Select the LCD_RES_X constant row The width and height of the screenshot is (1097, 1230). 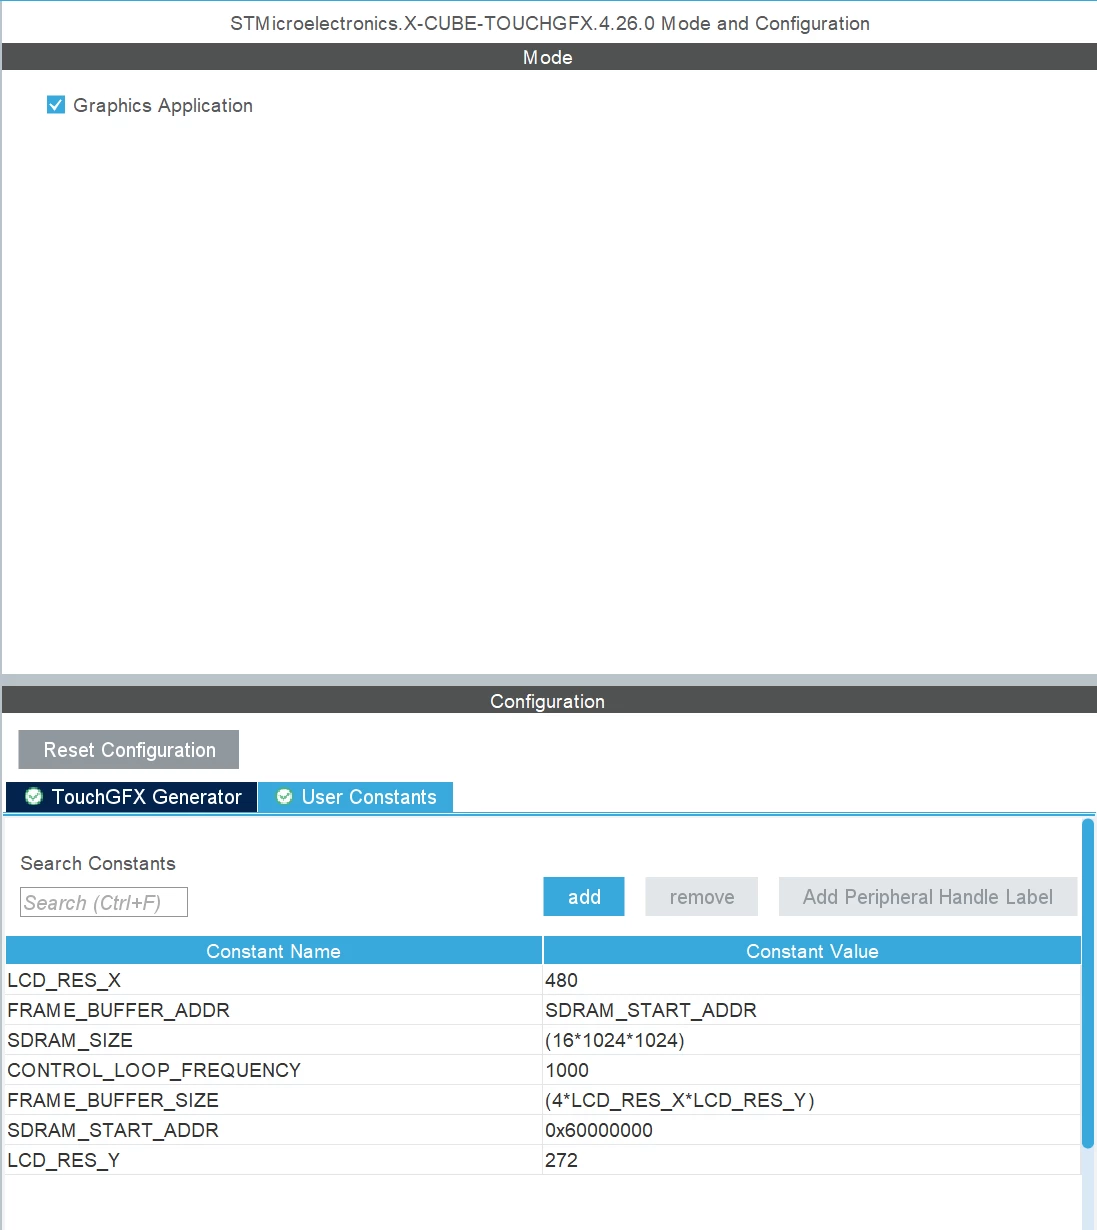pos(543,980)
